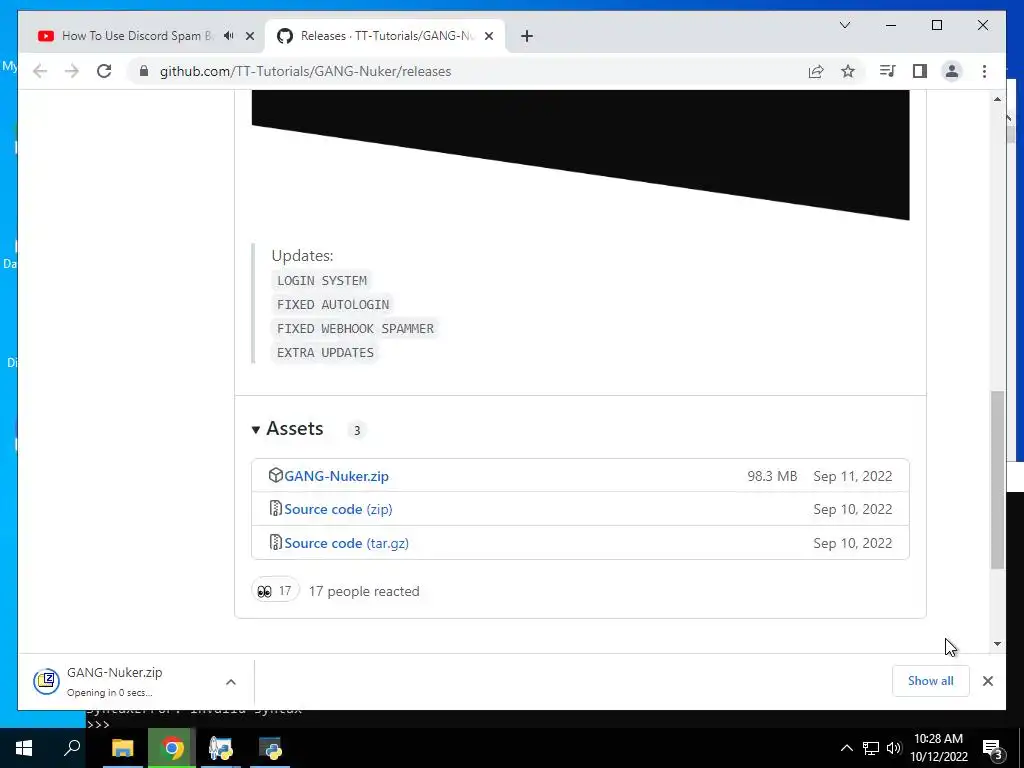Click FIXED AUTOLOGIN update entry

(332, 305)
